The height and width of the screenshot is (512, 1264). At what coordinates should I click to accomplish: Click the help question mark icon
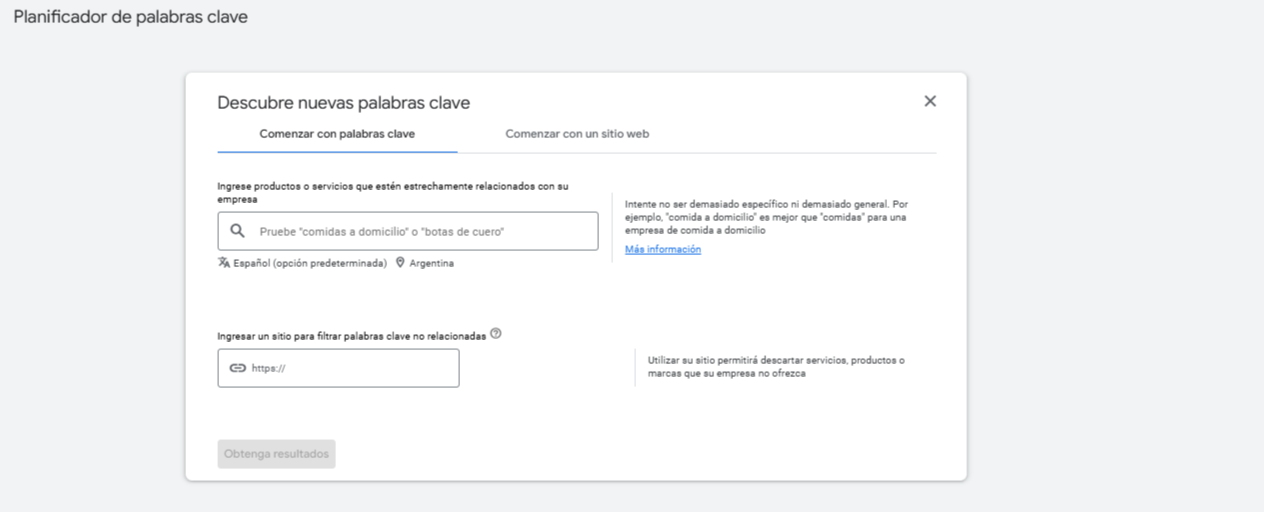pos(496,334)
